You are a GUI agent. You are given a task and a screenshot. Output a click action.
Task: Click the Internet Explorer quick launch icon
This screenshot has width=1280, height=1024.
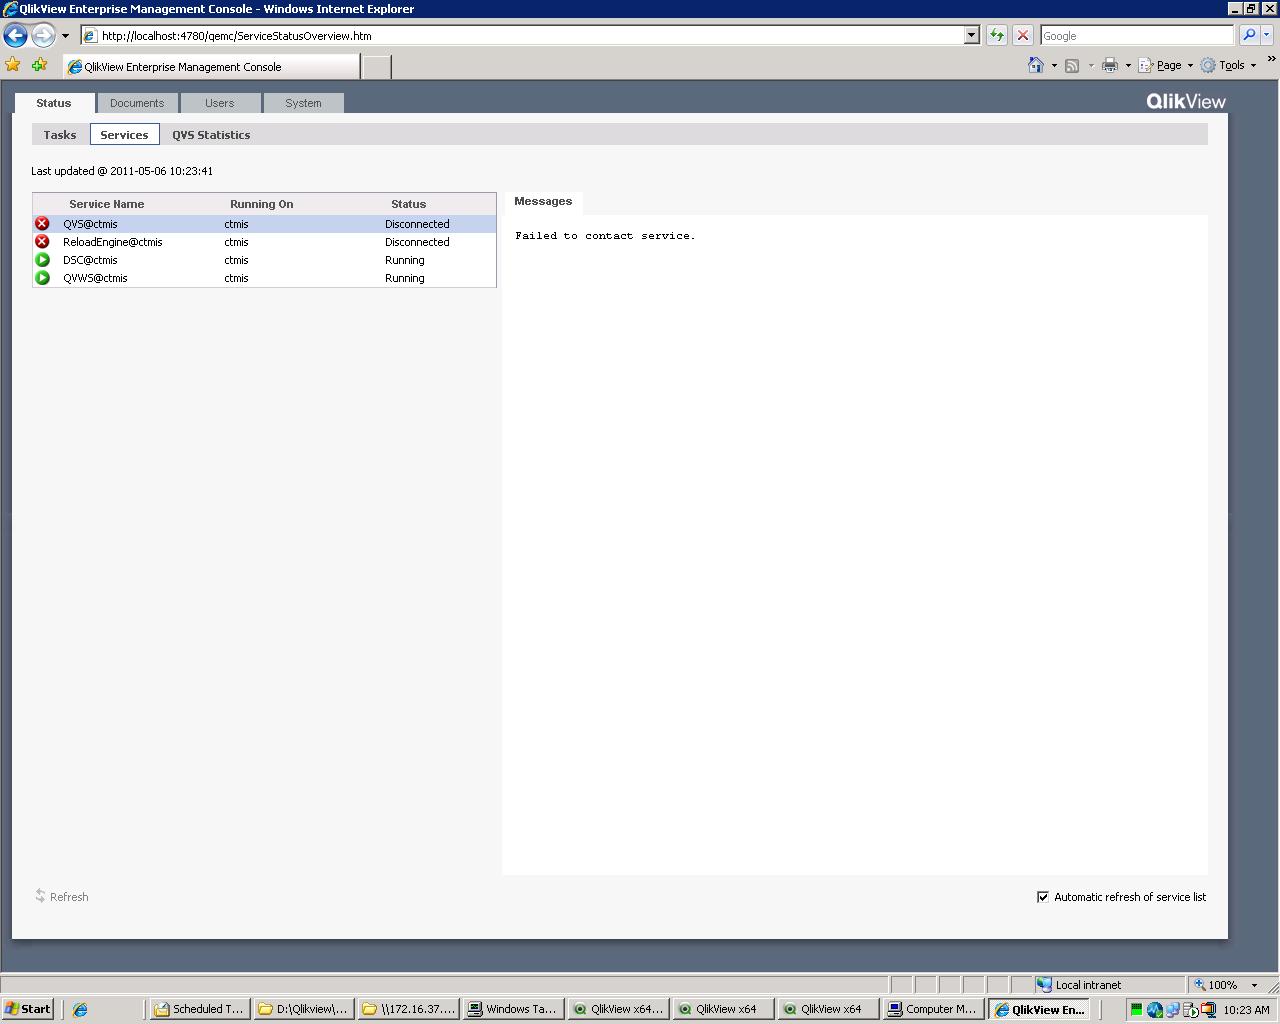tap(80, 1009)
